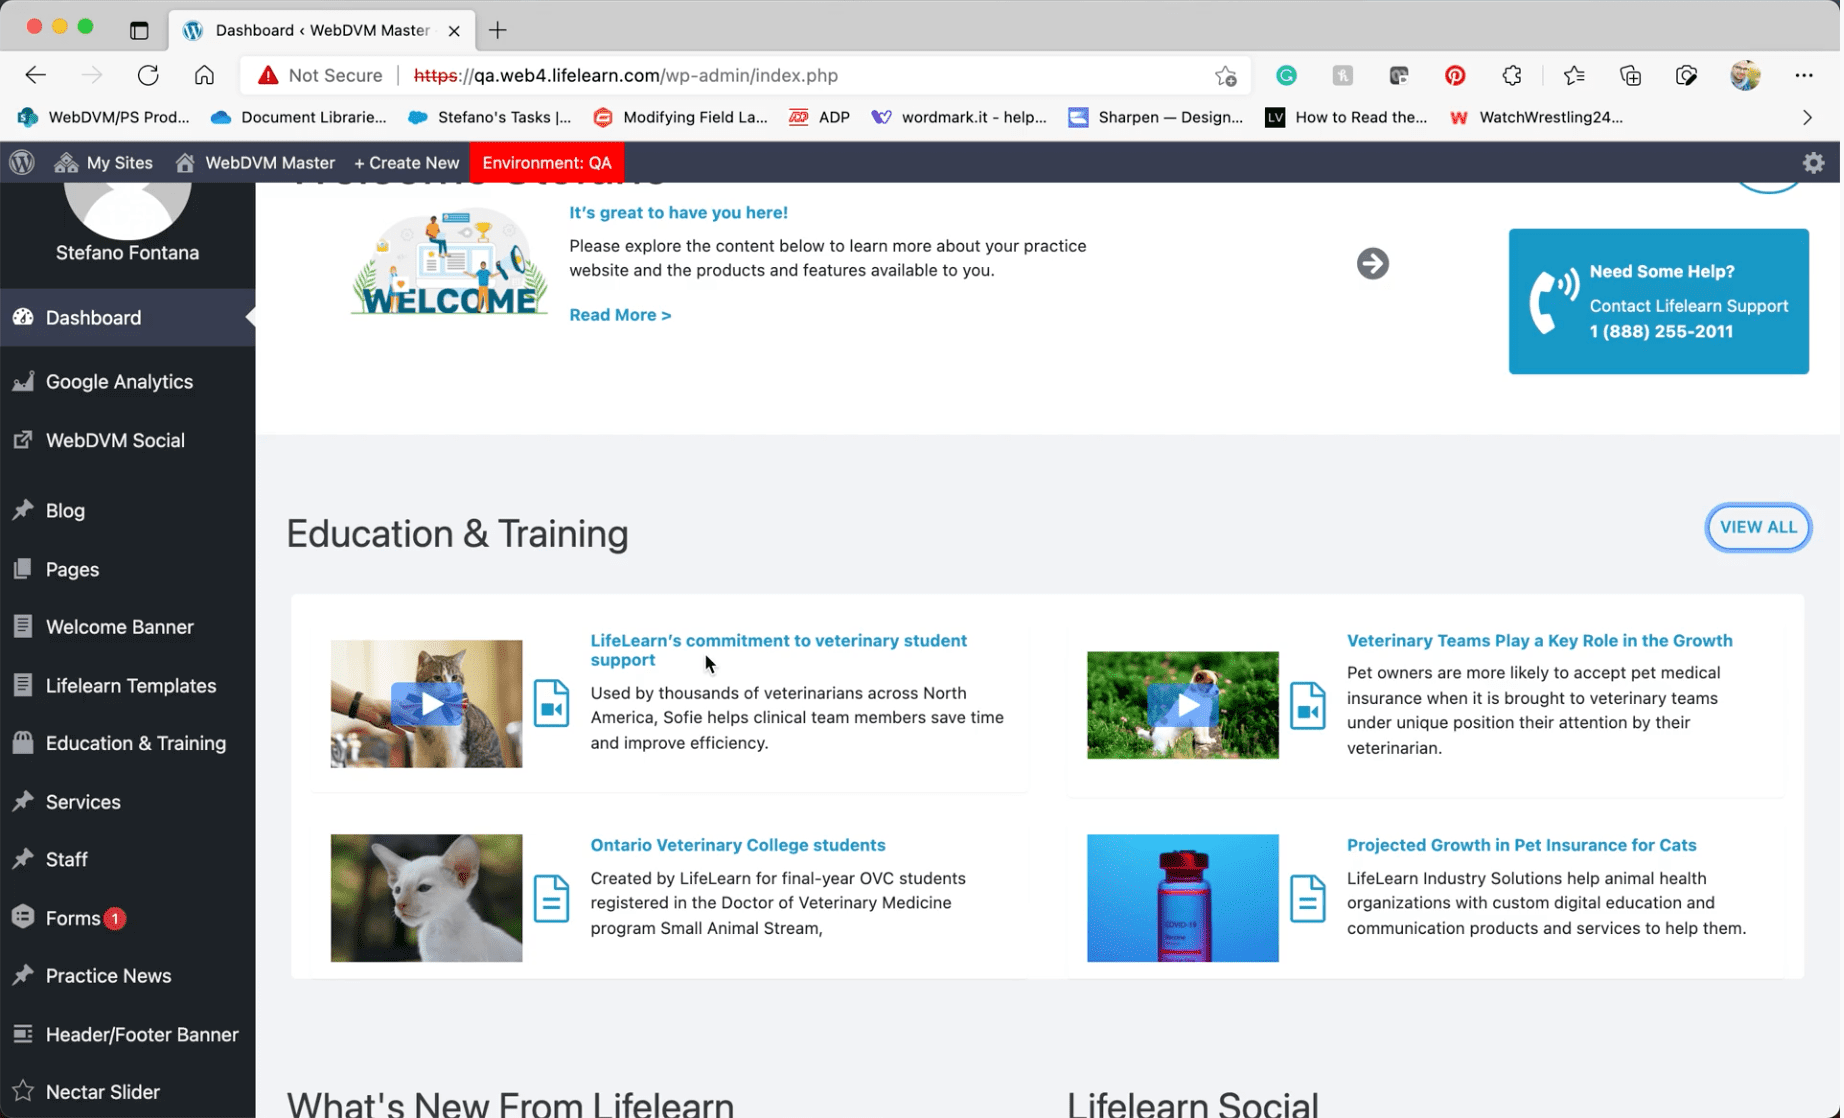Open Stefano's Tasks bookmark
1844x1118 pixels.
click(490, 117)
